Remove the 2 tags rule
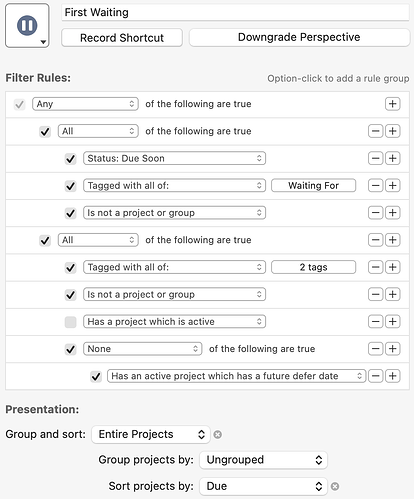The width and height of the screenshot is (414, 499). [x=375, y=267]
